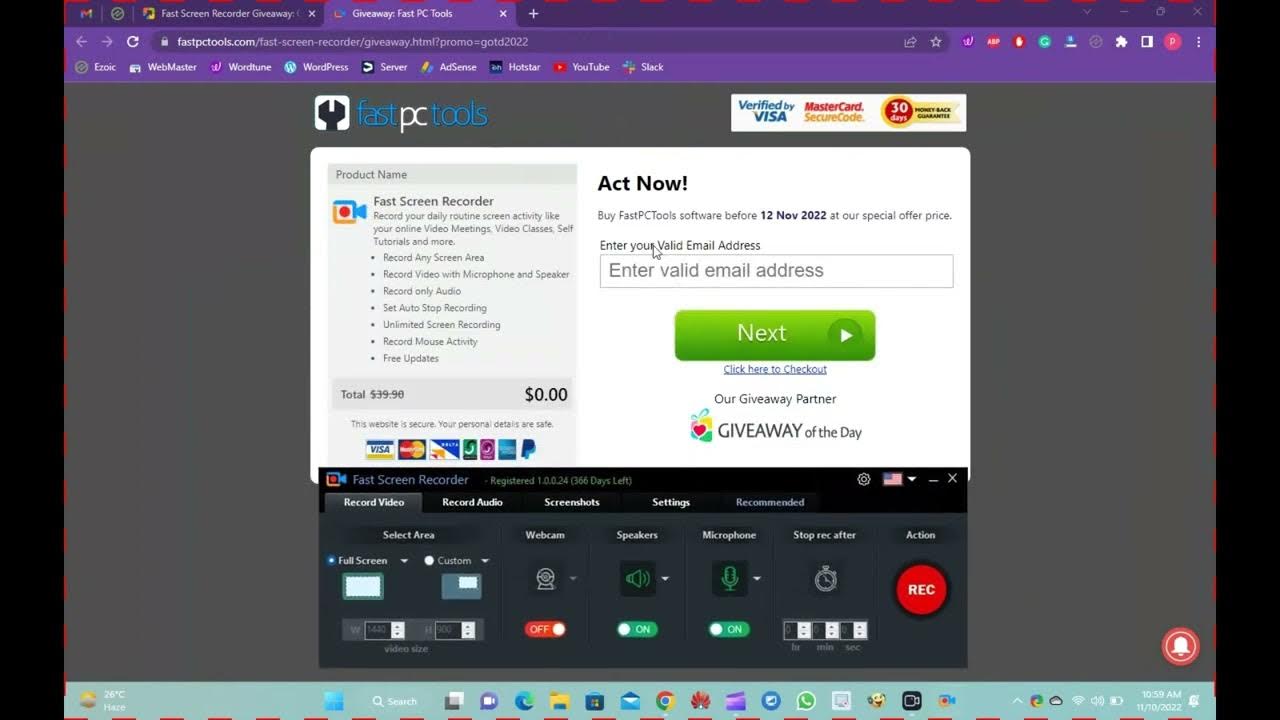The height and width of the screenshot is (720, 1280).
Task: Open Chrome from the taskbar
Action: coord(665,701)
